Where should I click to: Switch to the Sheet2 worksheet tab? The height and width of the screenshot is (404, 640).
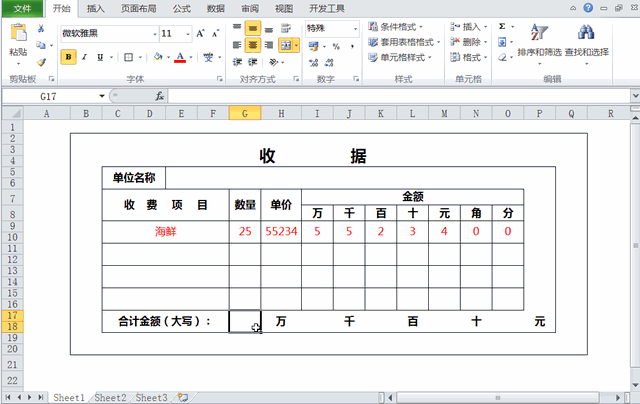[110, 397]
